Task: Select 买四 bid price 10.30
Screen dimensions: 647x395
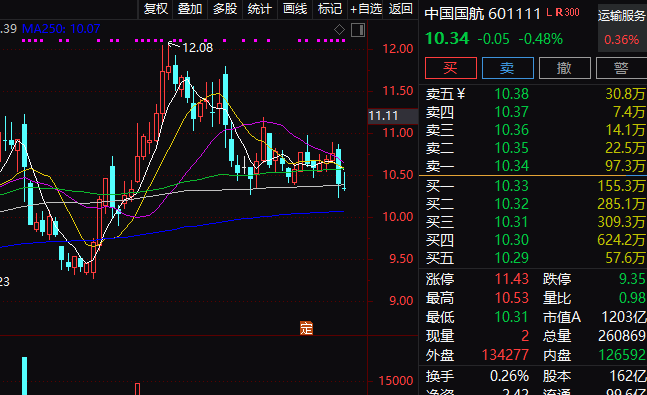Action: (x=512, y=240)
